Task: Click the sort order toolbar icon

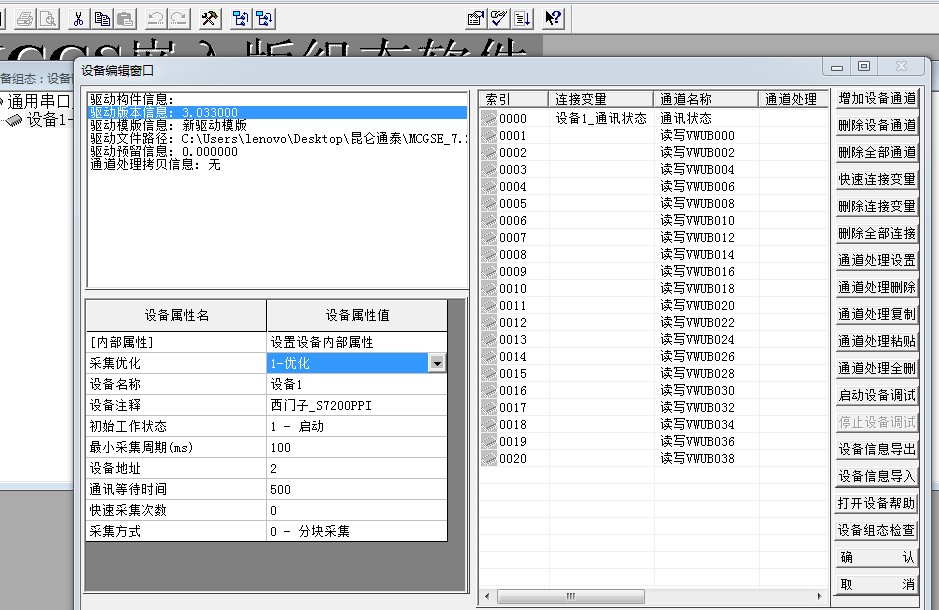Action: (522, 18)
